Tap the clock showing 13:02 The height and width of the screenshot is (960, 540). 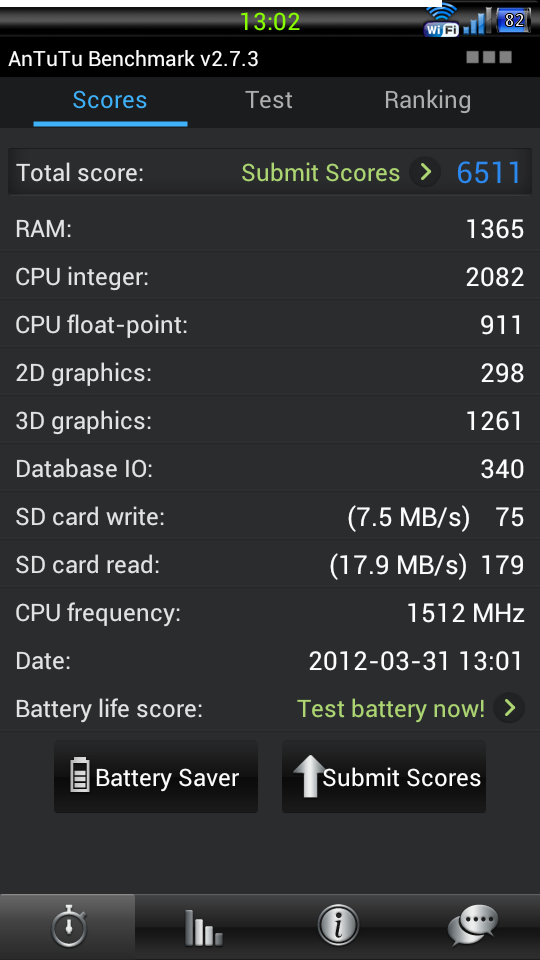(270, 22)
